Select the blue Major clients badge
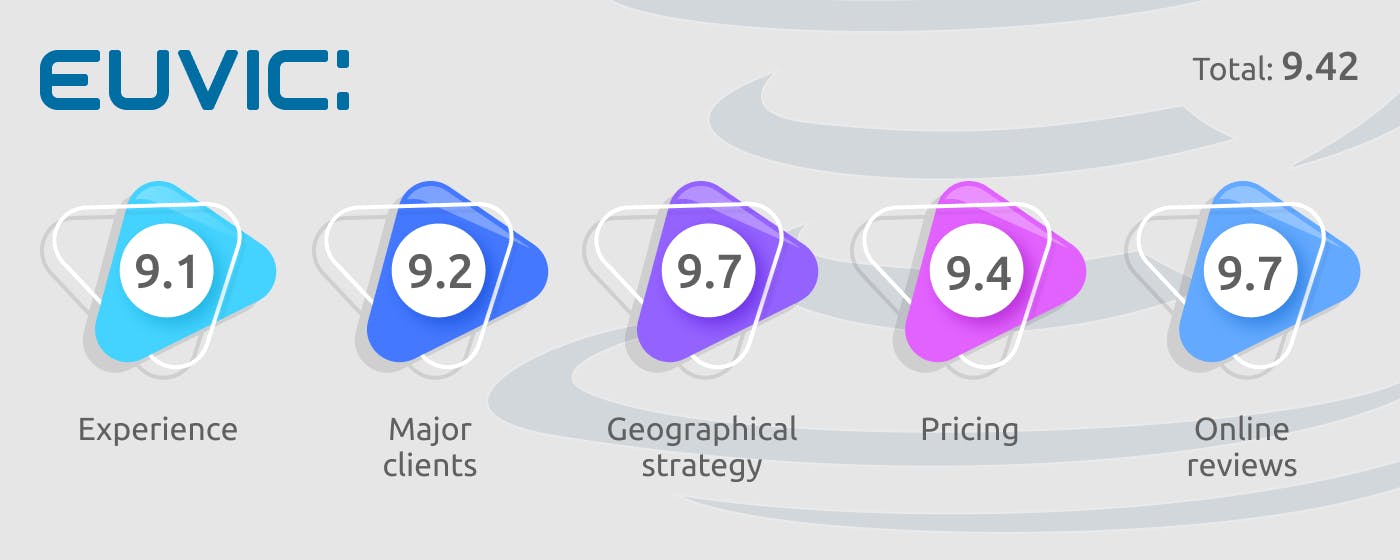The image size is (1400, 560). tap(447, 272)
